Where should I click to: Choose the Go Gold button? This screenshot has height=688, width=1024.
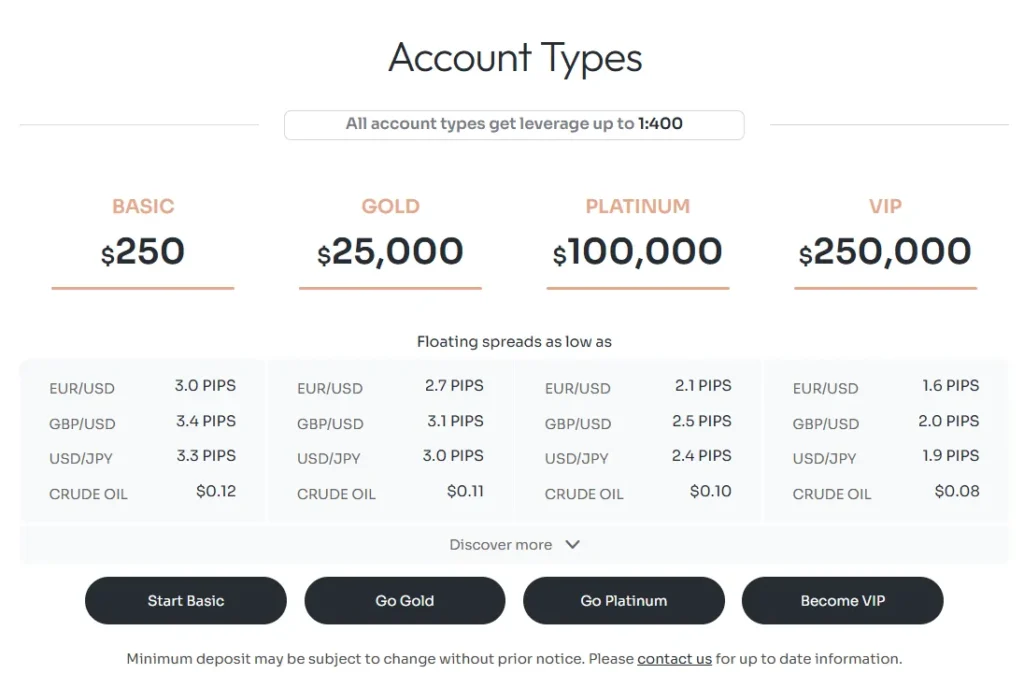[404, 601]
